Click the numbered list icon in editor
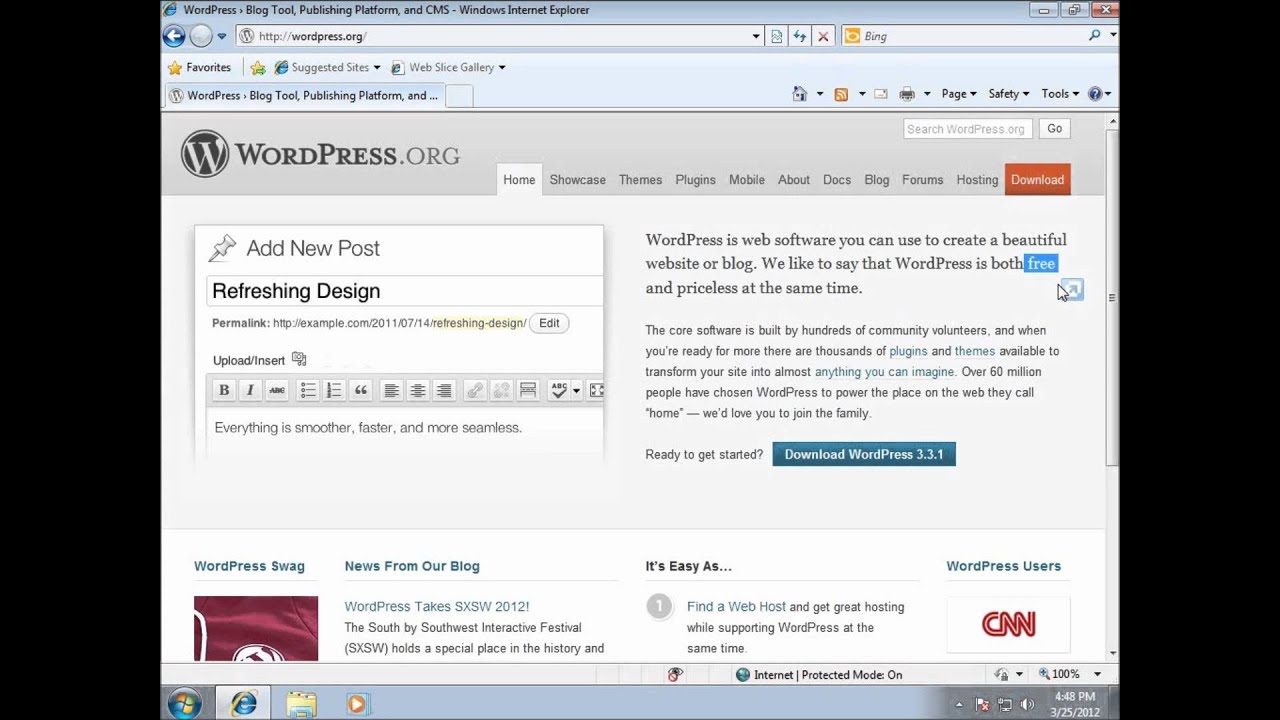1280x720 pixels. pos(334,390)
